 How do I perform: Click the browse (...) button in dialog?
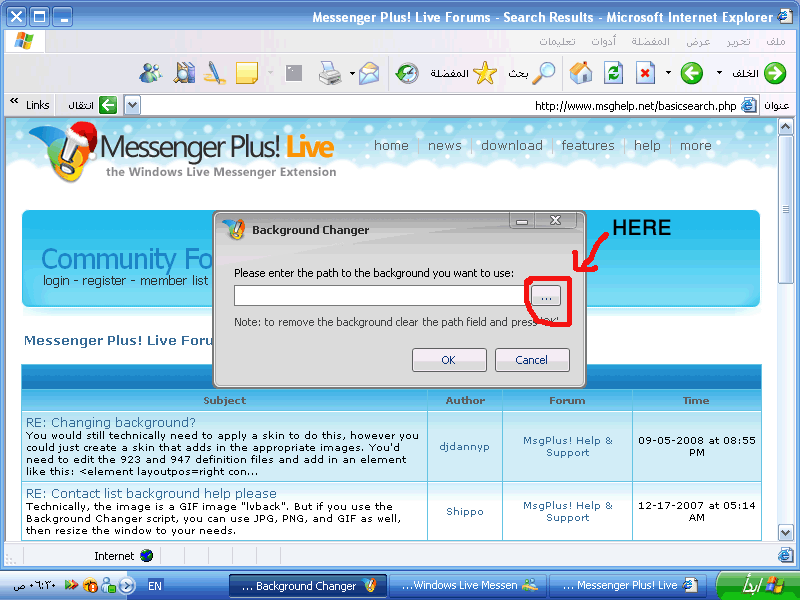546,296
